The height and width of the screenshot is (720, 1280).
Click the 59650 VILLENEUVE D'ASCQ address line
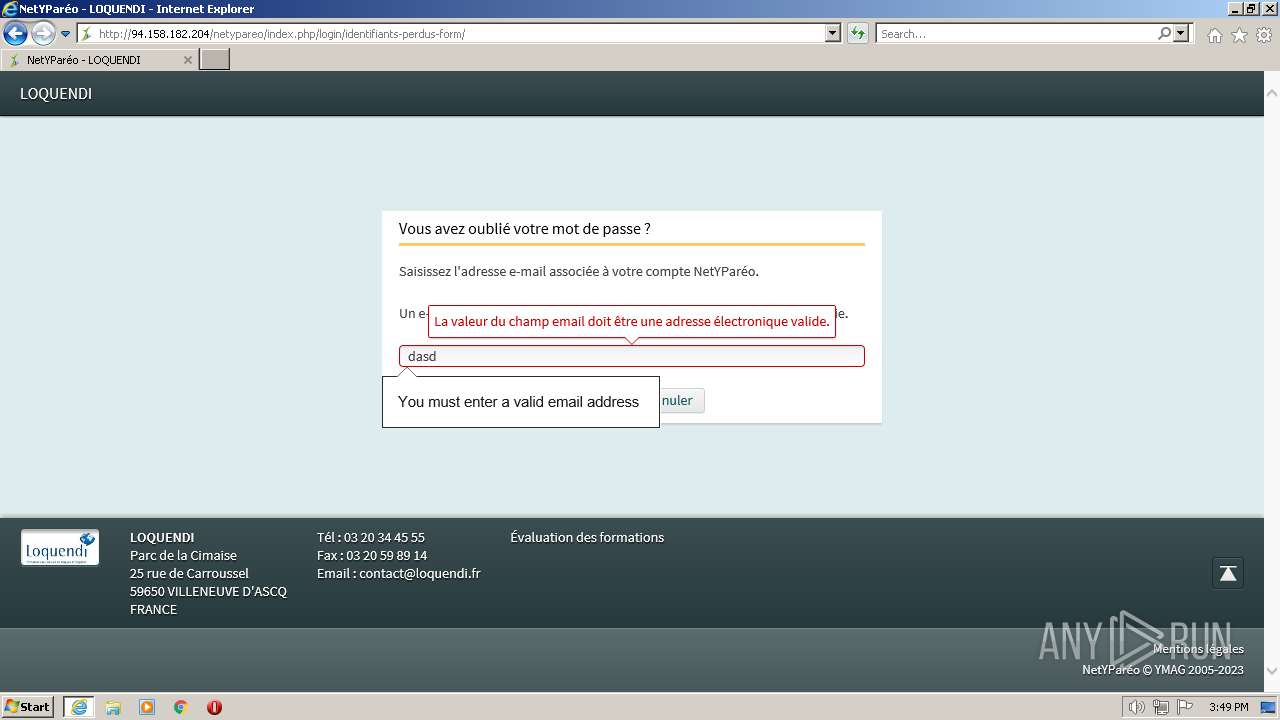click(x=208, y=591)
